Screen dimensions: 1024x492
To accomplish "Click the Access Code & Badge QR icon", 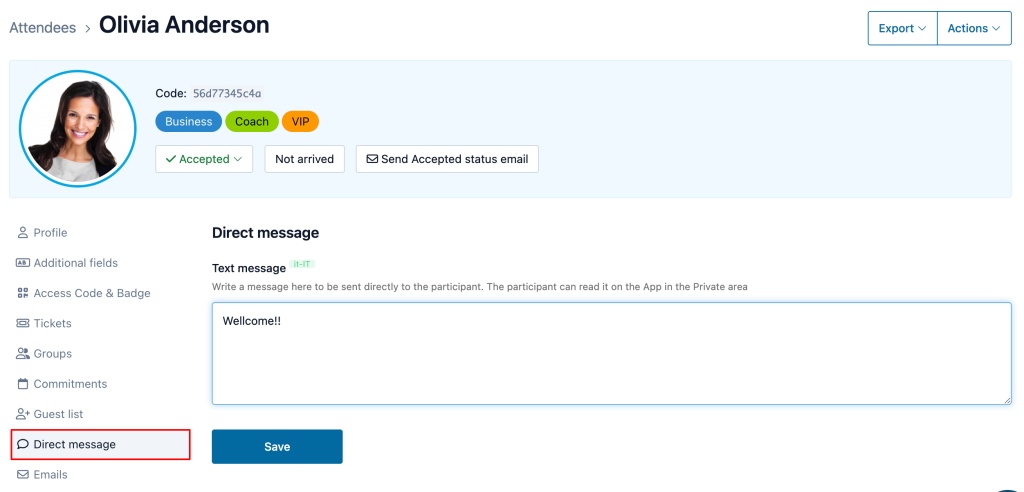I will 23,293.
